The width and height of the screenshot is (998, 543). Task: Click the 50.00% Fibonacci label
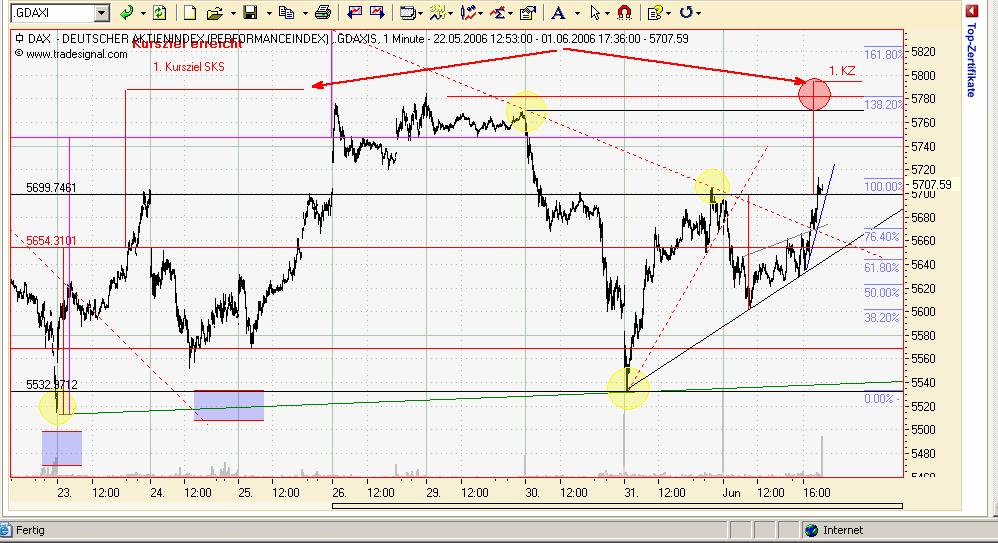[882, 292]
